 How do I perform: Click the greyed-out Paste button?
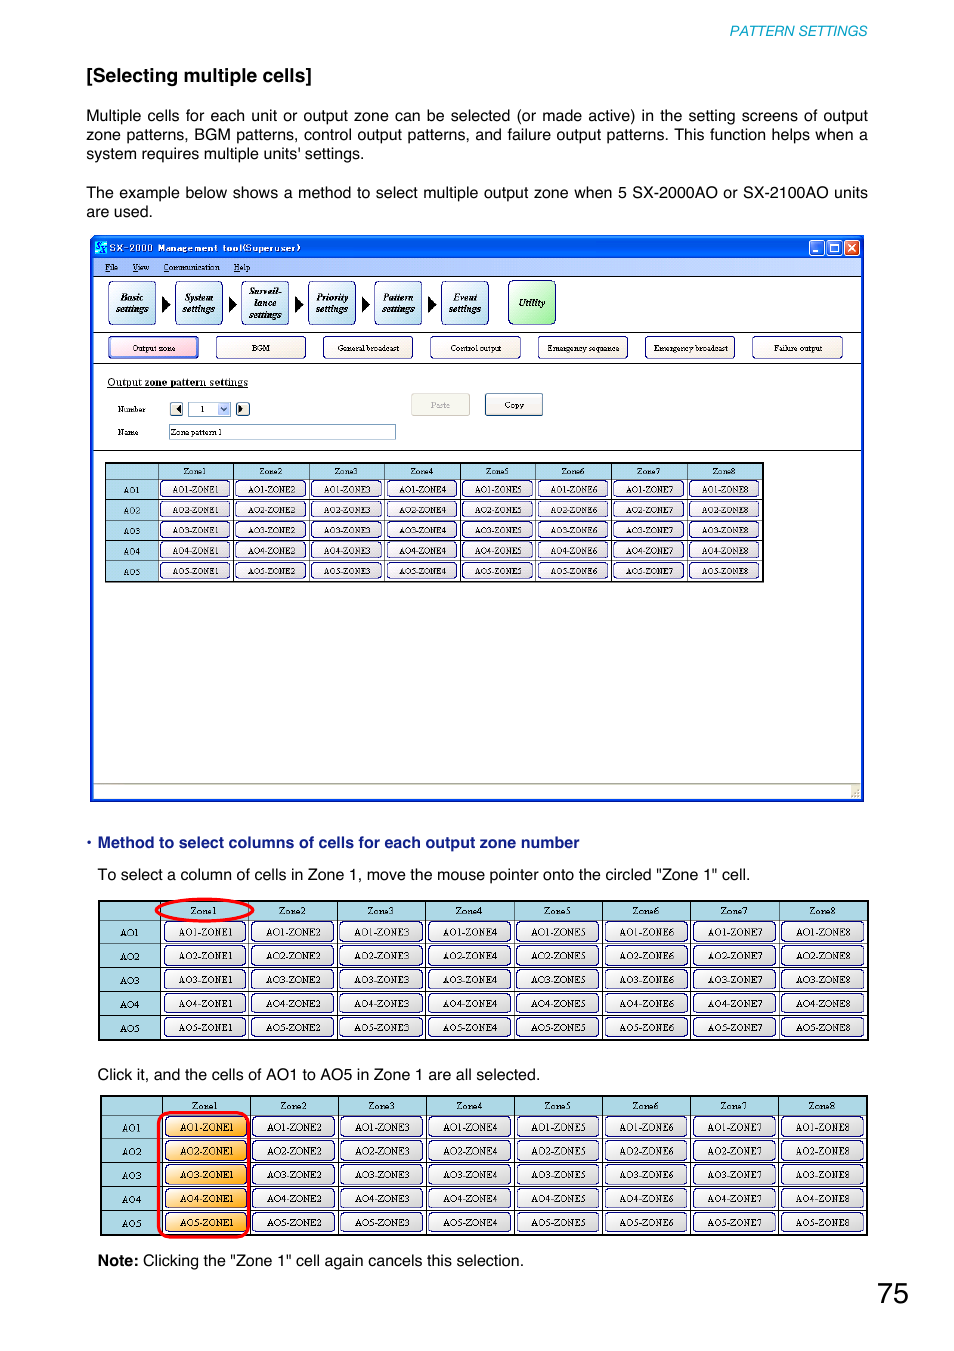(440, 405)
